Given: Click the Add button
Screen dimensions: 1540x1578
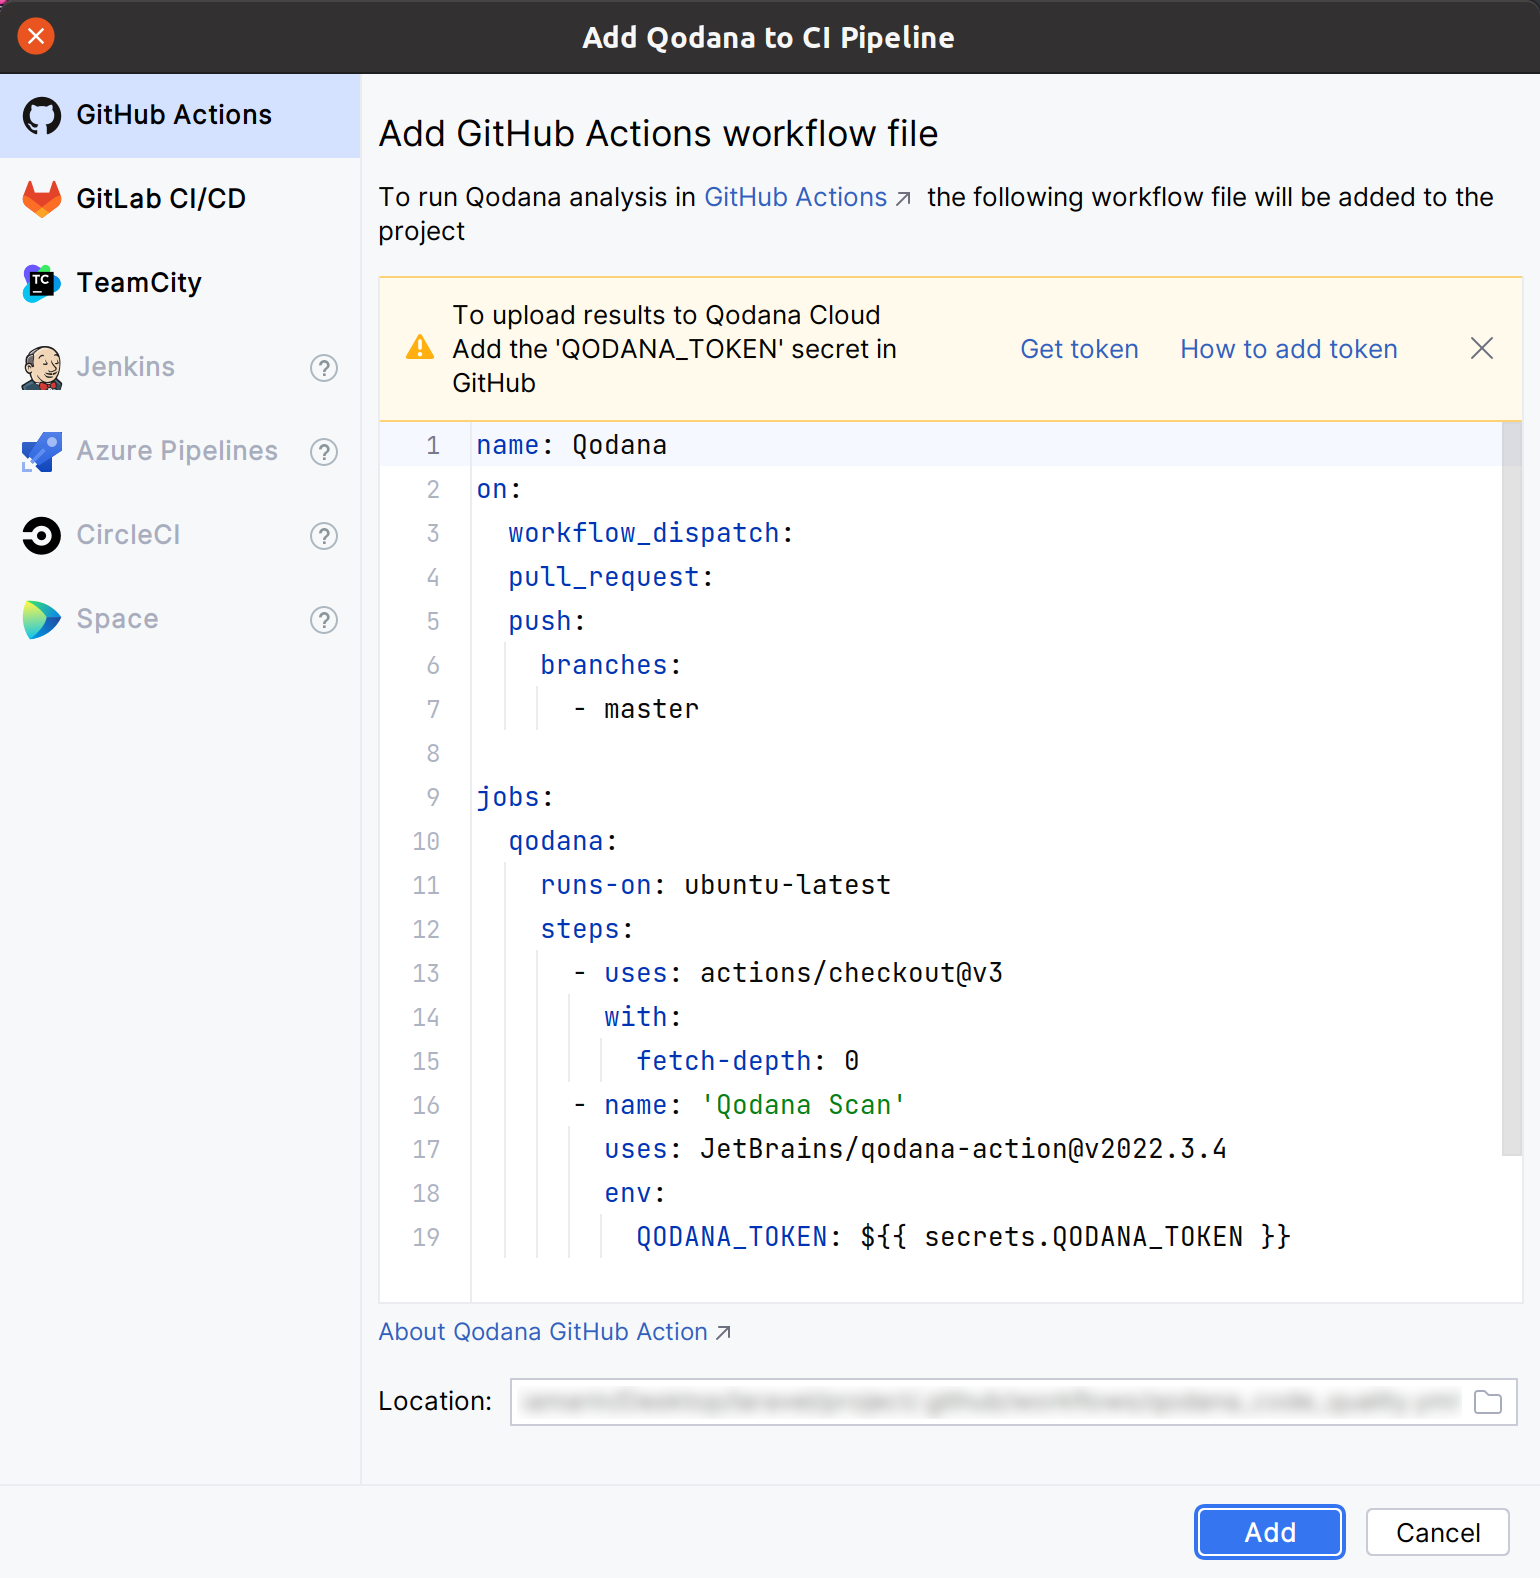Looking at the screenshot, I should coord(1270,1532).
